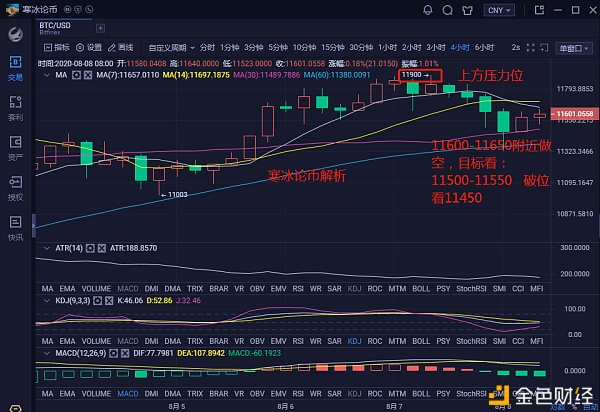This screenshot has width=600, height=412.
Task: Click the pop-out window icon in title bar
Action: 539,10
